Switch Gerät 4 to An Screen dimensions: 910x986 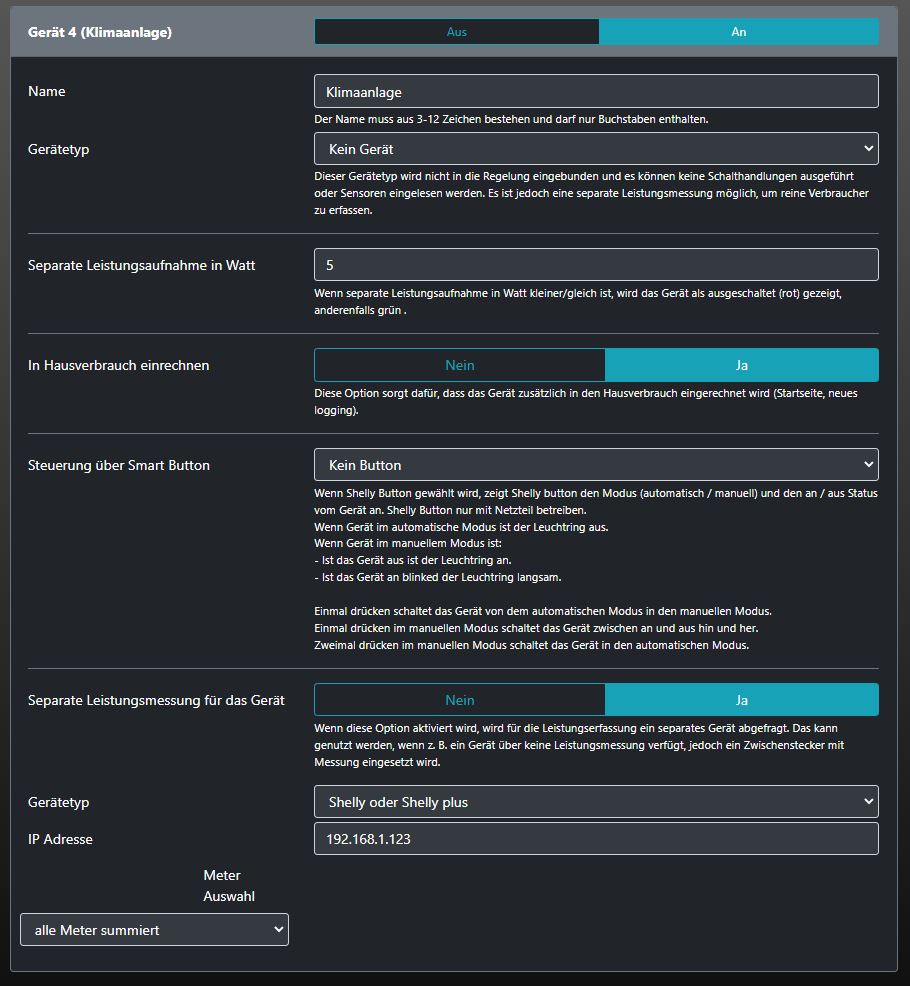[739, 31]
